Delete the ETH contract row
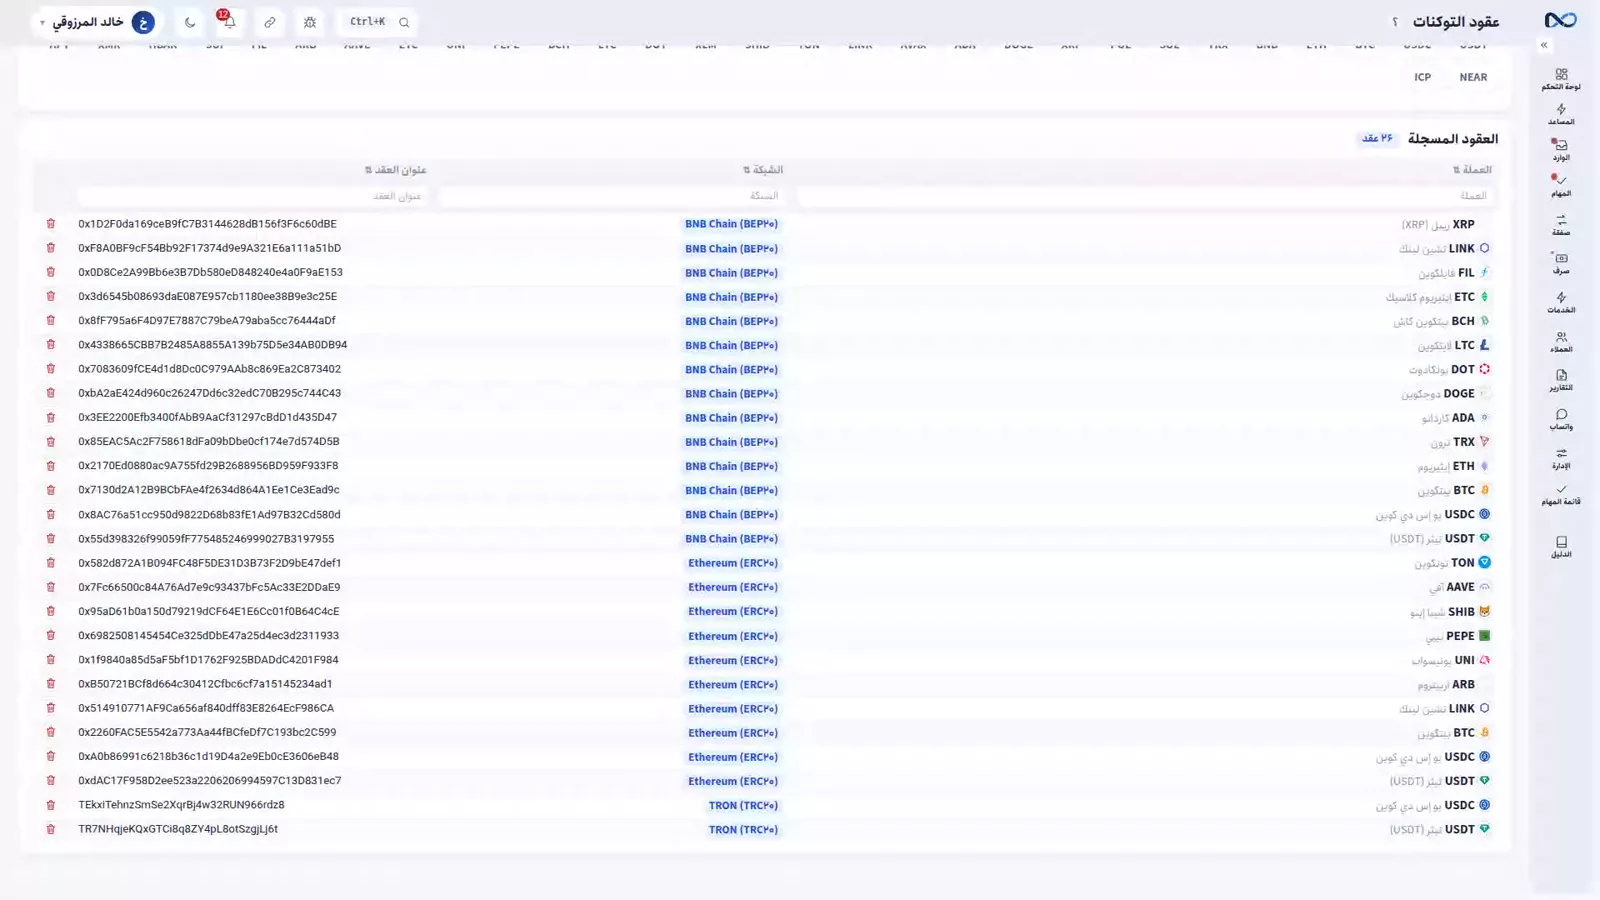The image size is (1600, 900). coord(50,466)
